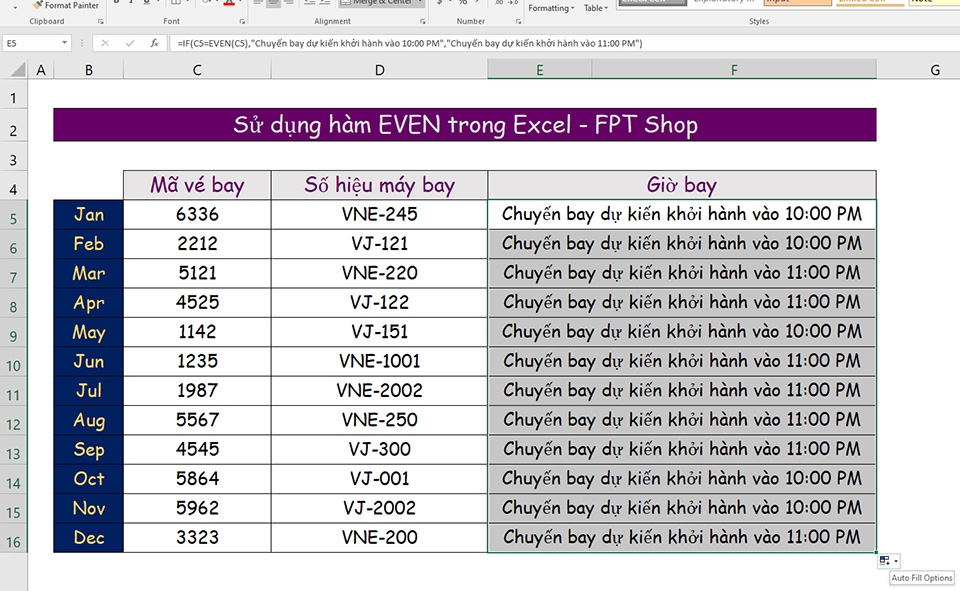
Task: Click the purple title 'Sử dụng hàm EVEN trong Excel'
Action: click(465, 125)
